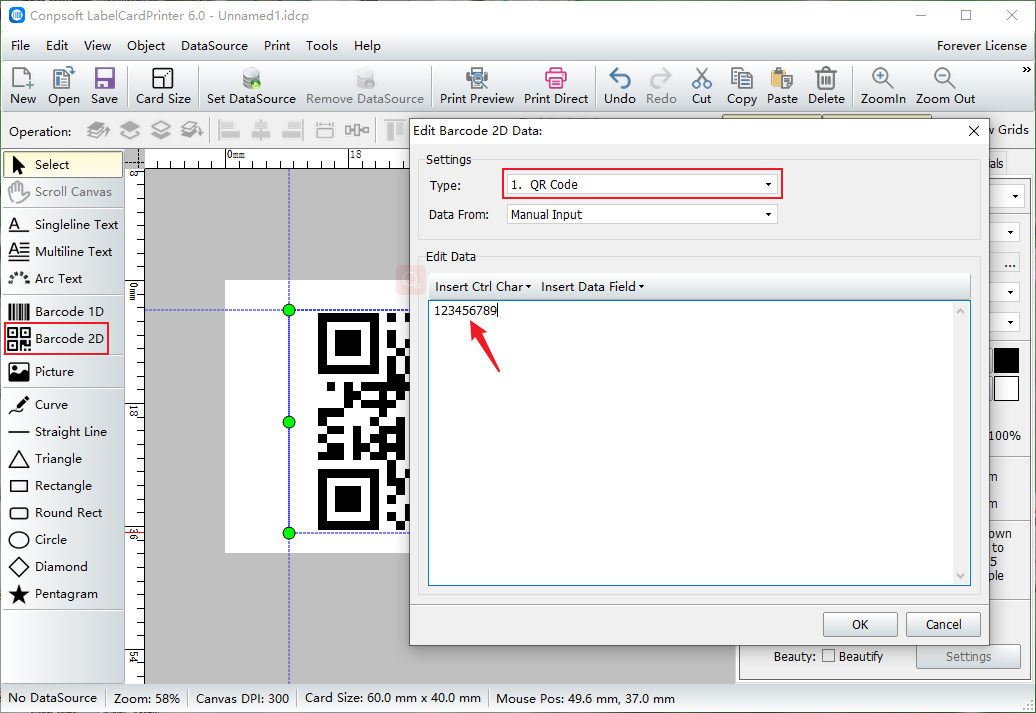Click the ZoomIn magnifier icon
Viewport: 1036px width, 713px height.
pyautogui.click(x=883, y=86)
